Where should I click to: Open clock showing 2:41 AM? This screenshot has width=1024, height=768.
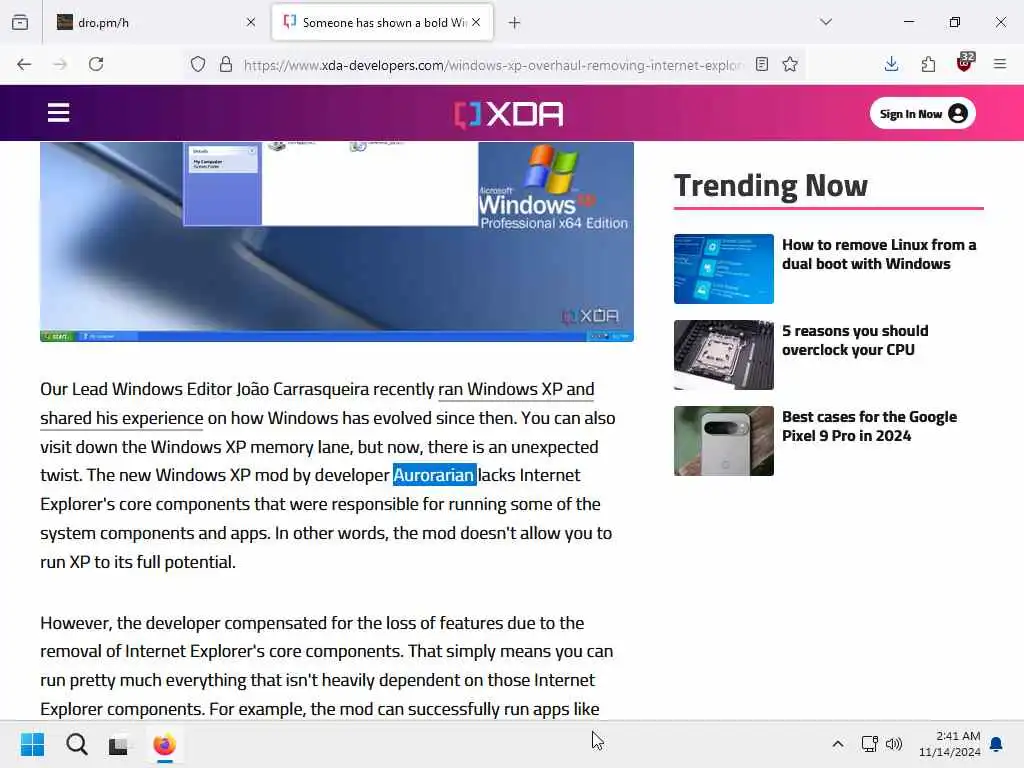[x=950, y=744]
